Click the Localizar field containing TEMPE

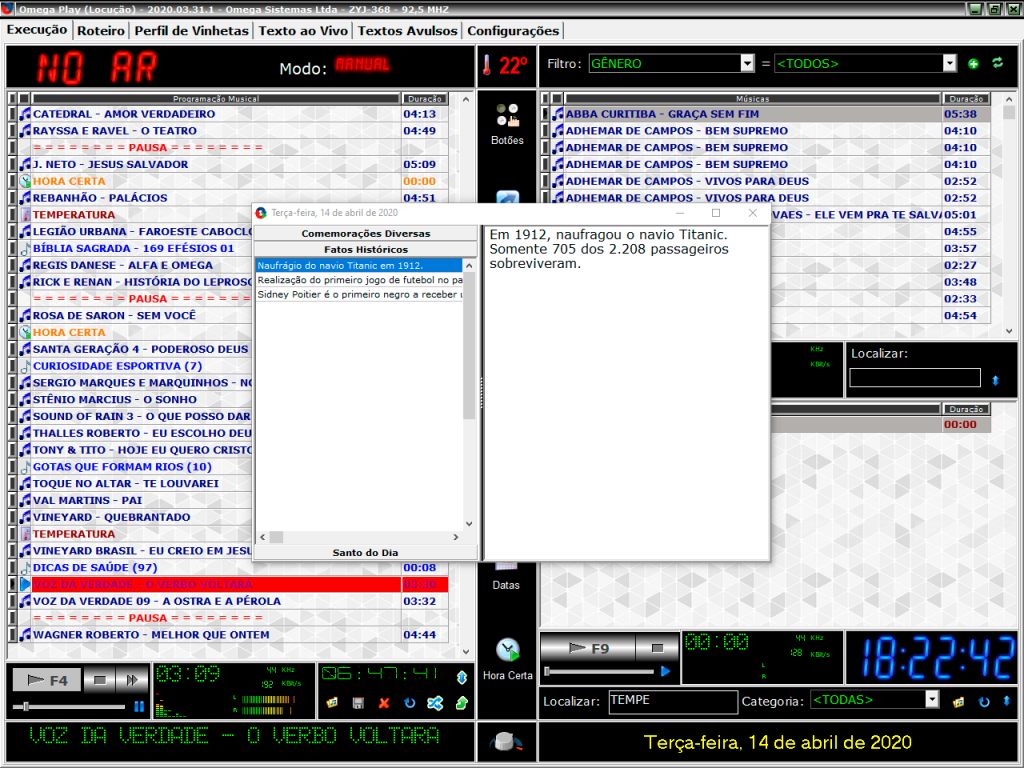673,701
